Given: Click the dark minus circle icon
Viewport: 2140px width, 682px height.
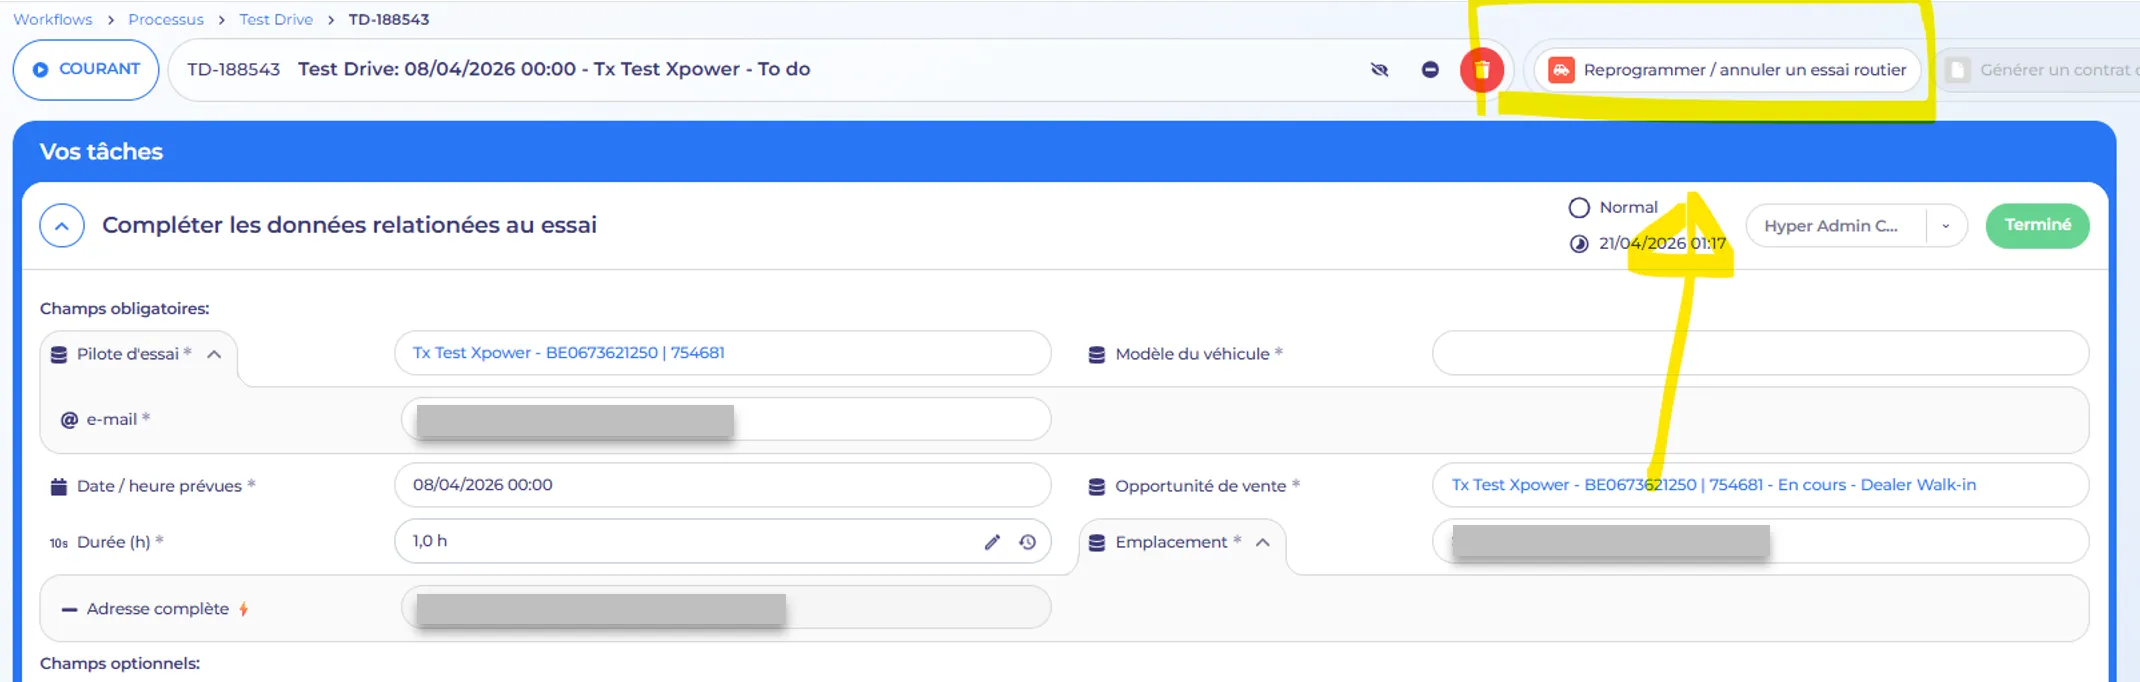Looking at the screenshot, I should click(x=1430, y=70).
